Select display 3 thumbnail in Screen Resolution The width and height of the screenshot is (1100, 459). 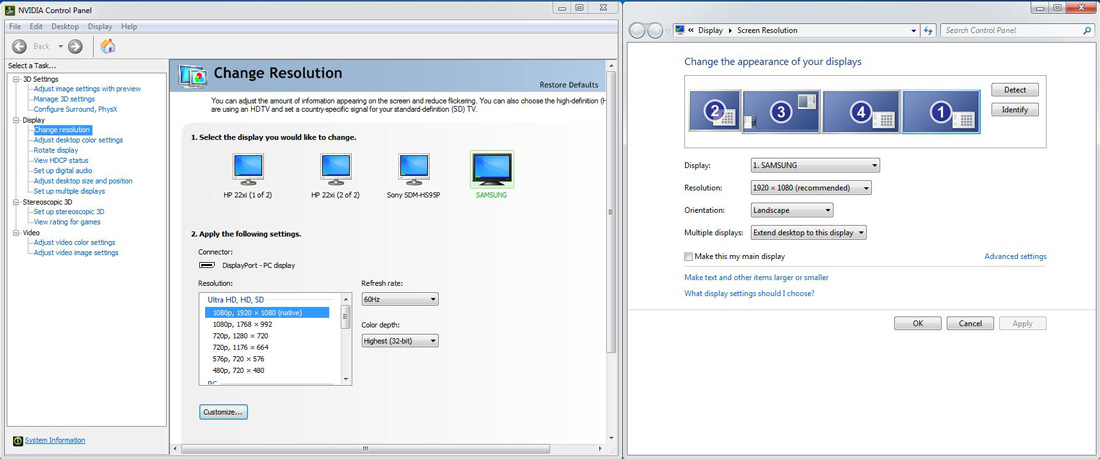click(781, 111)
